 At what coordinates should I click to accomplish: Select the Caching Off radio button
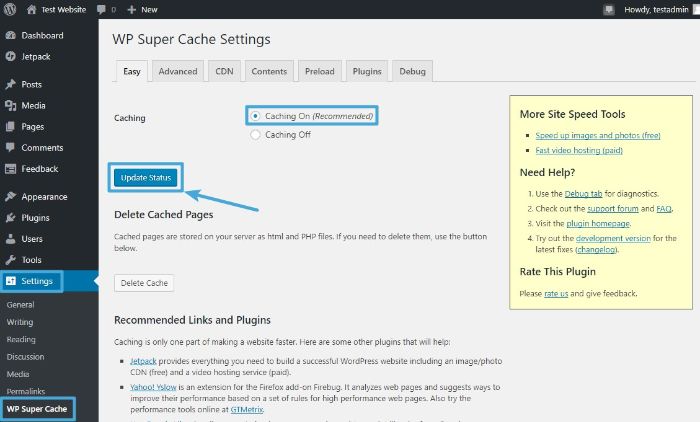pyautogui.click(x=255, y=134)
